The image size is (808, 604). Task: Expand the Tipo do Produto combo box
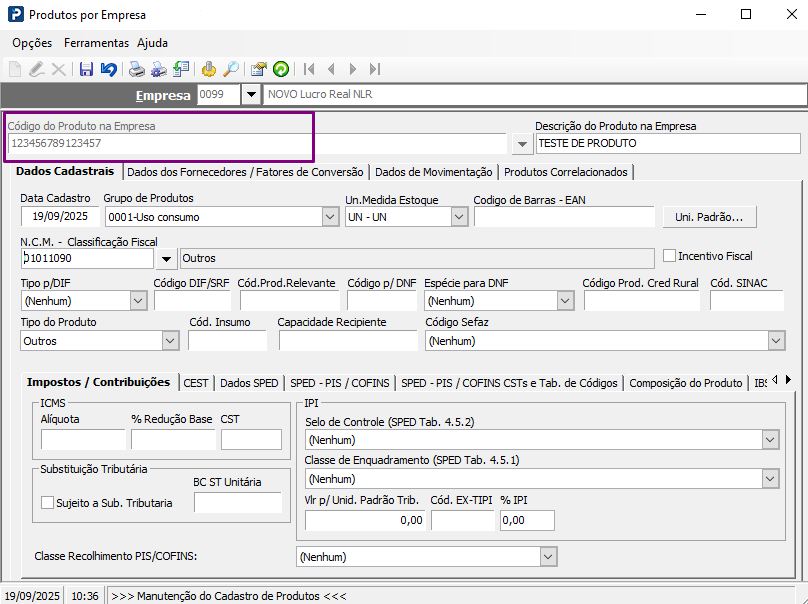click(169, 341)
